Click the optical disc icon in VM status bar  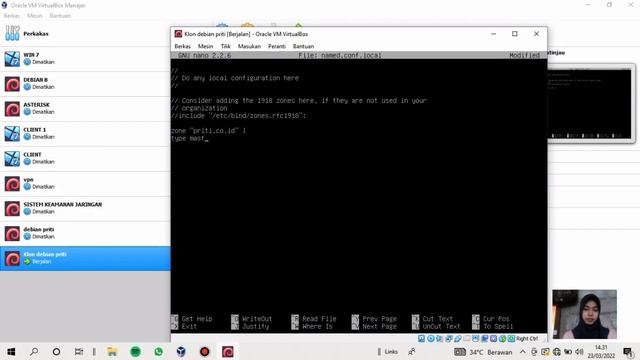tap(431, 338)
